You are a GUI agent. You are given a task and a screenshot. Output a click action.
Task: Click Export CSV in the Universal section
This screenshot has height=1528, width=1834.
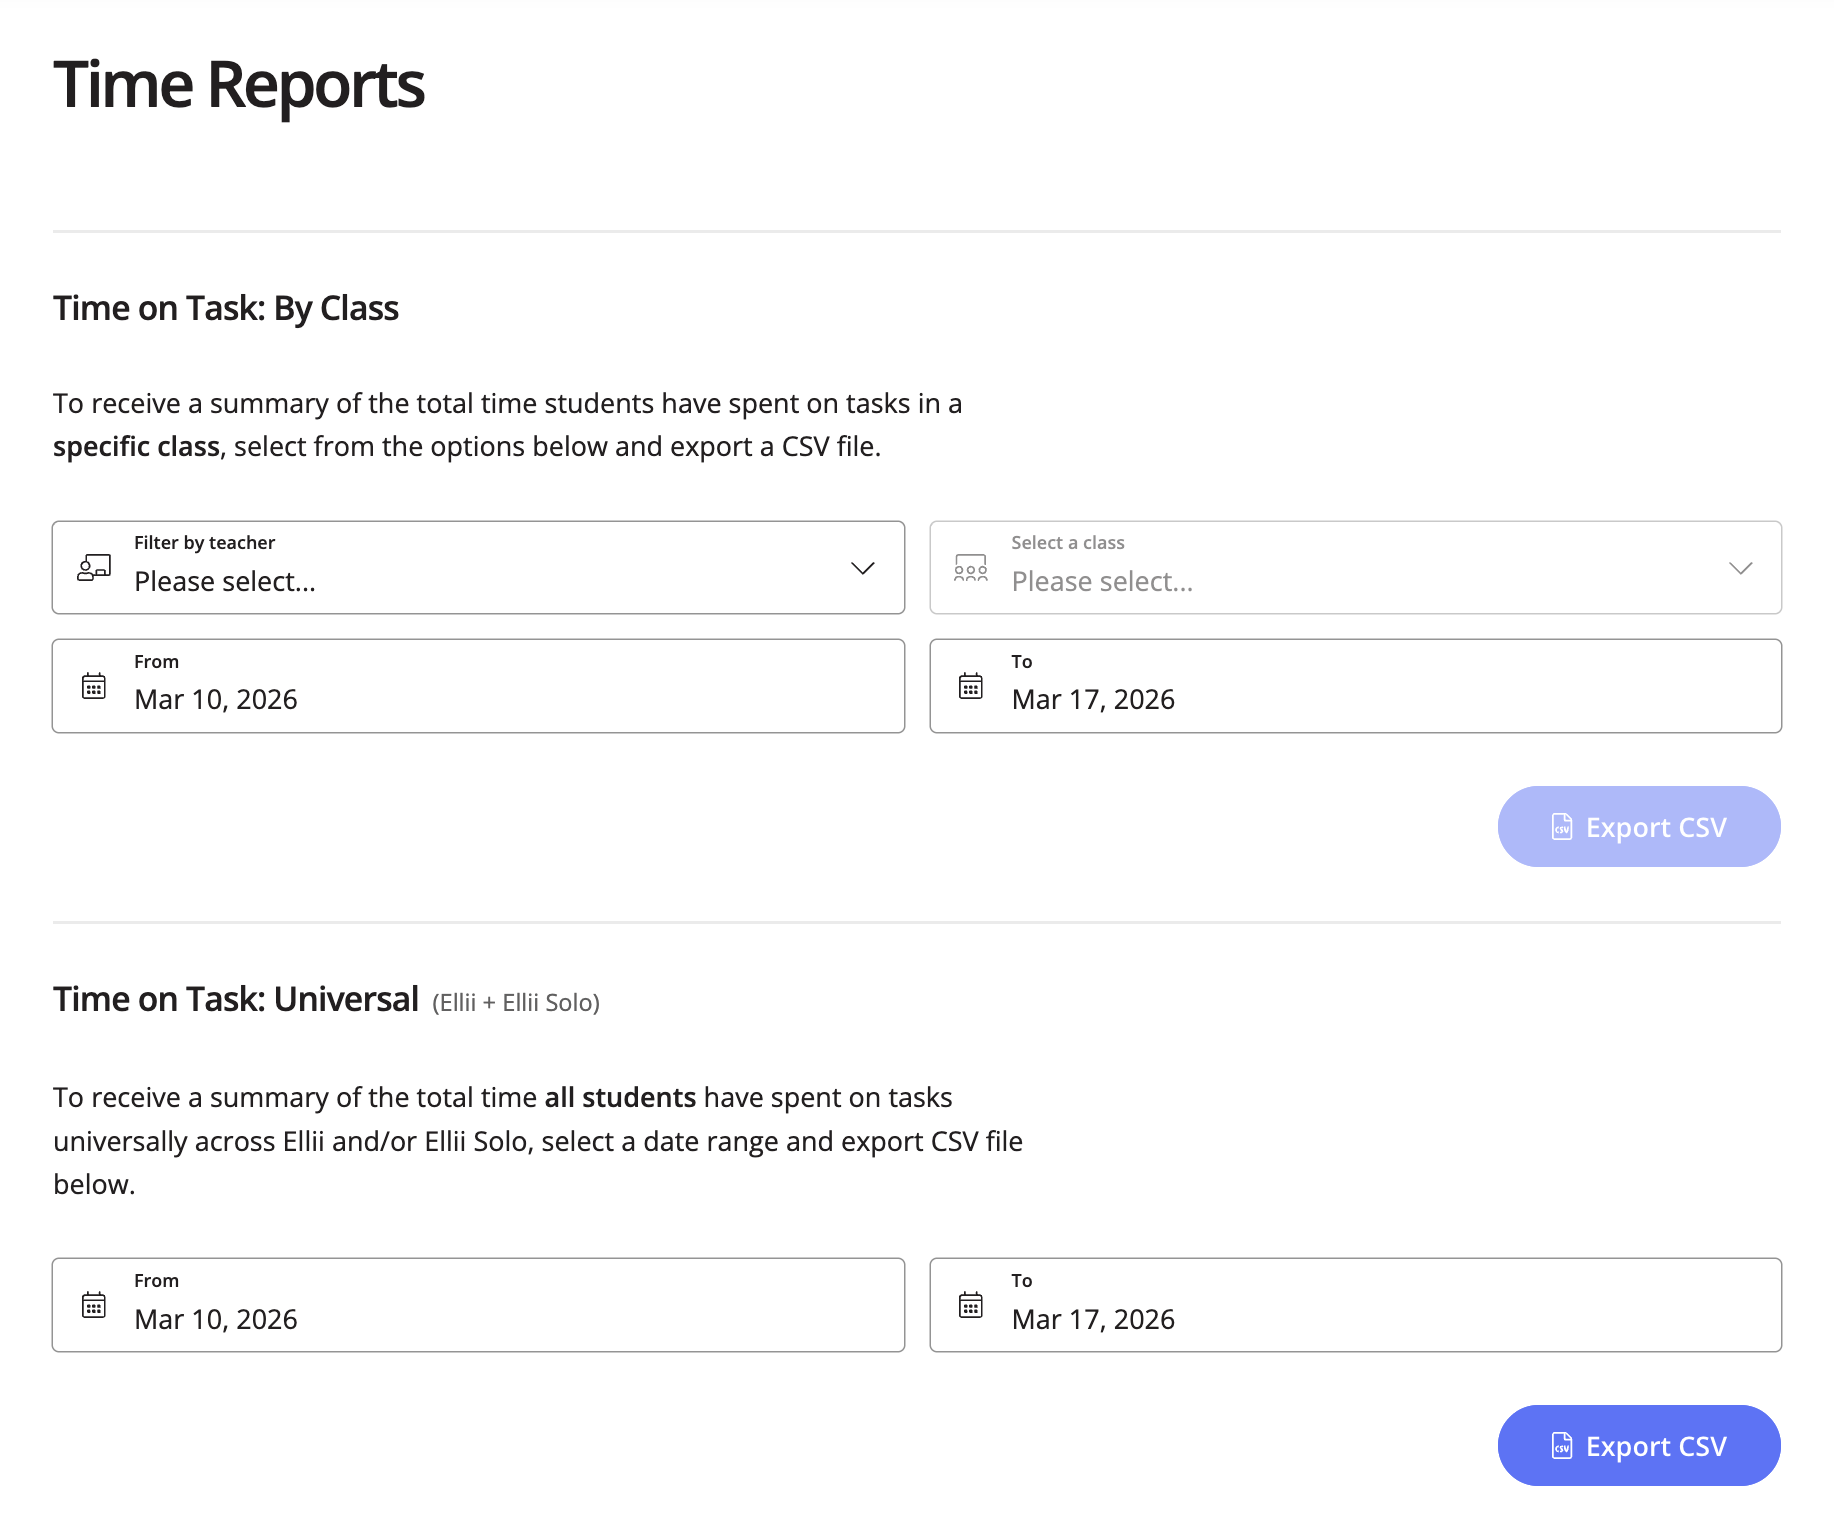(x=1638, y=1445)
